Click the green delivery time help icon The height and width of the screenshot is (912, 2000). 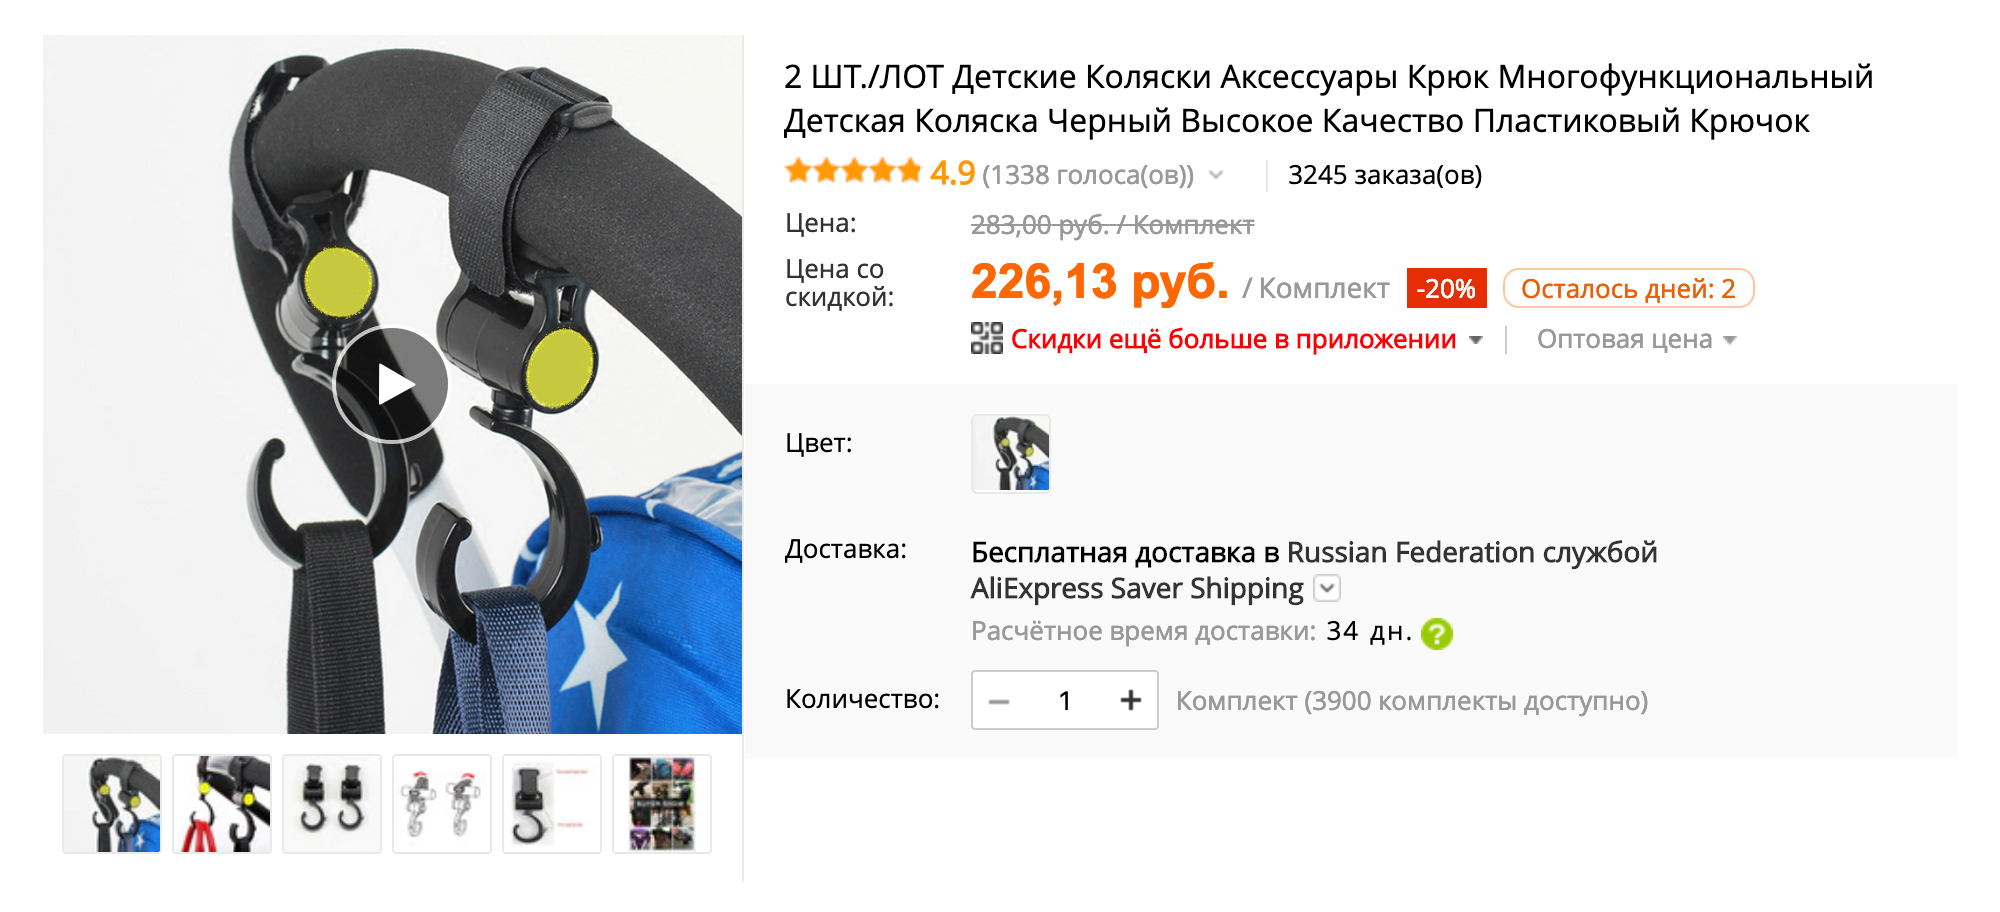(1437, 633)
